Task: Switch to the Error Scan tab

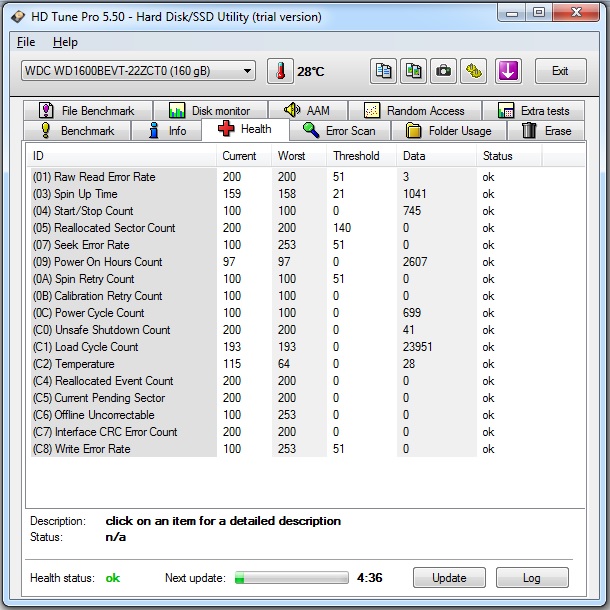Action: click(x=340, y=131)
